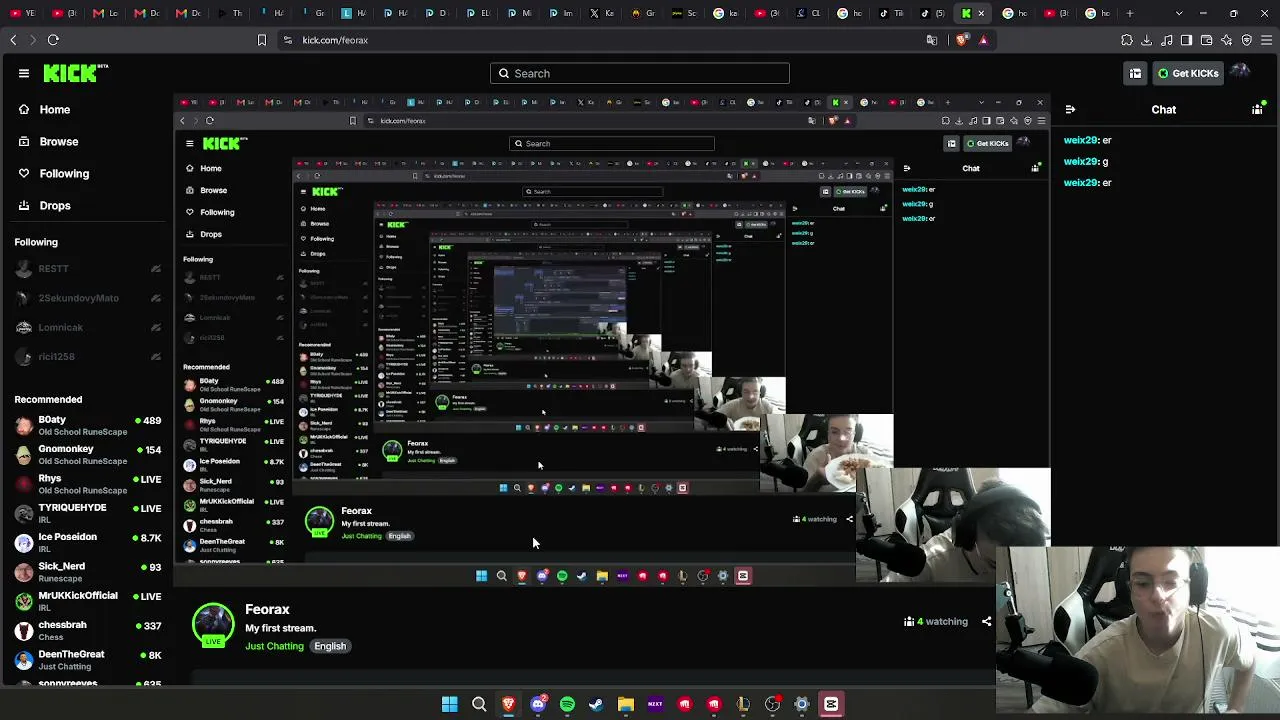Open the Home page in sidebar
1280x720 pixels.
[44, 109]
